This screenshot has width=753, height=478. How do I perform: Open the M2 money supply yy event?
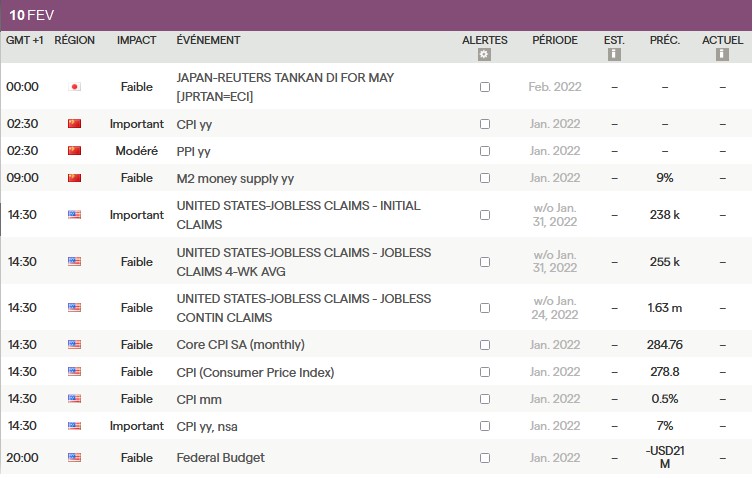click(235, 178)
